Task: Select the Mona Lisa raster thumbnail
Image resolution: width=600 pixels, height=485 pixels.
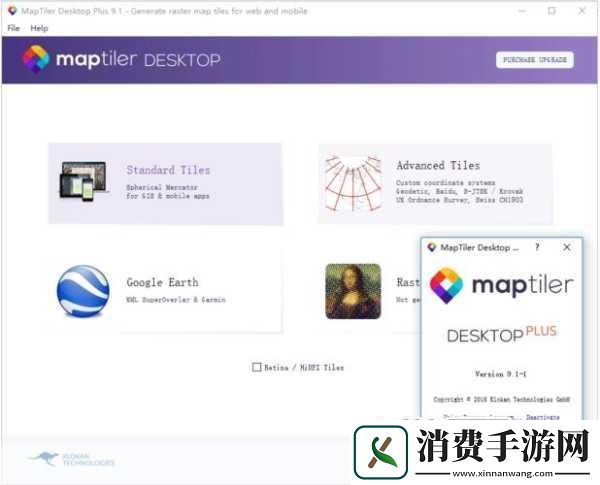Action: tap(353, 291)
